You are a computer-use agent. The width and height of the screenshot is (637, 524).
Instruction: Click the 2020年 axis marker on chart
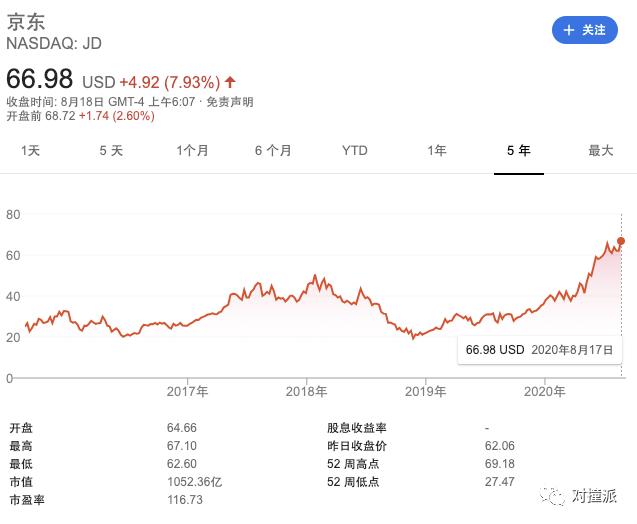(544, 392)
